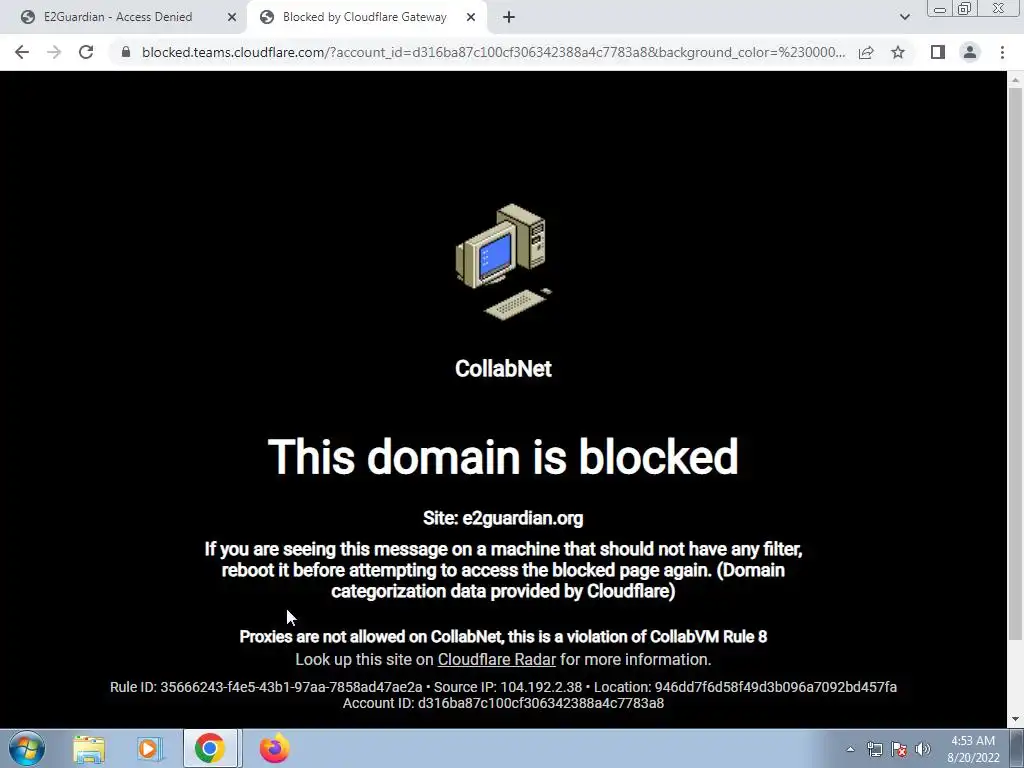Bookmark this page with the star icon
Screen dimensions: 1024x768
(x=898, y=52)
